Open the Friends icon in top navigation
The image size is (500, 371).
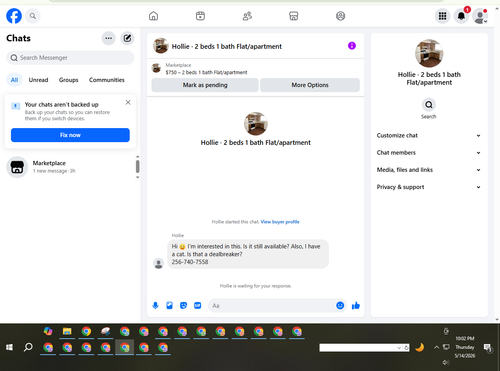point(247,16)
